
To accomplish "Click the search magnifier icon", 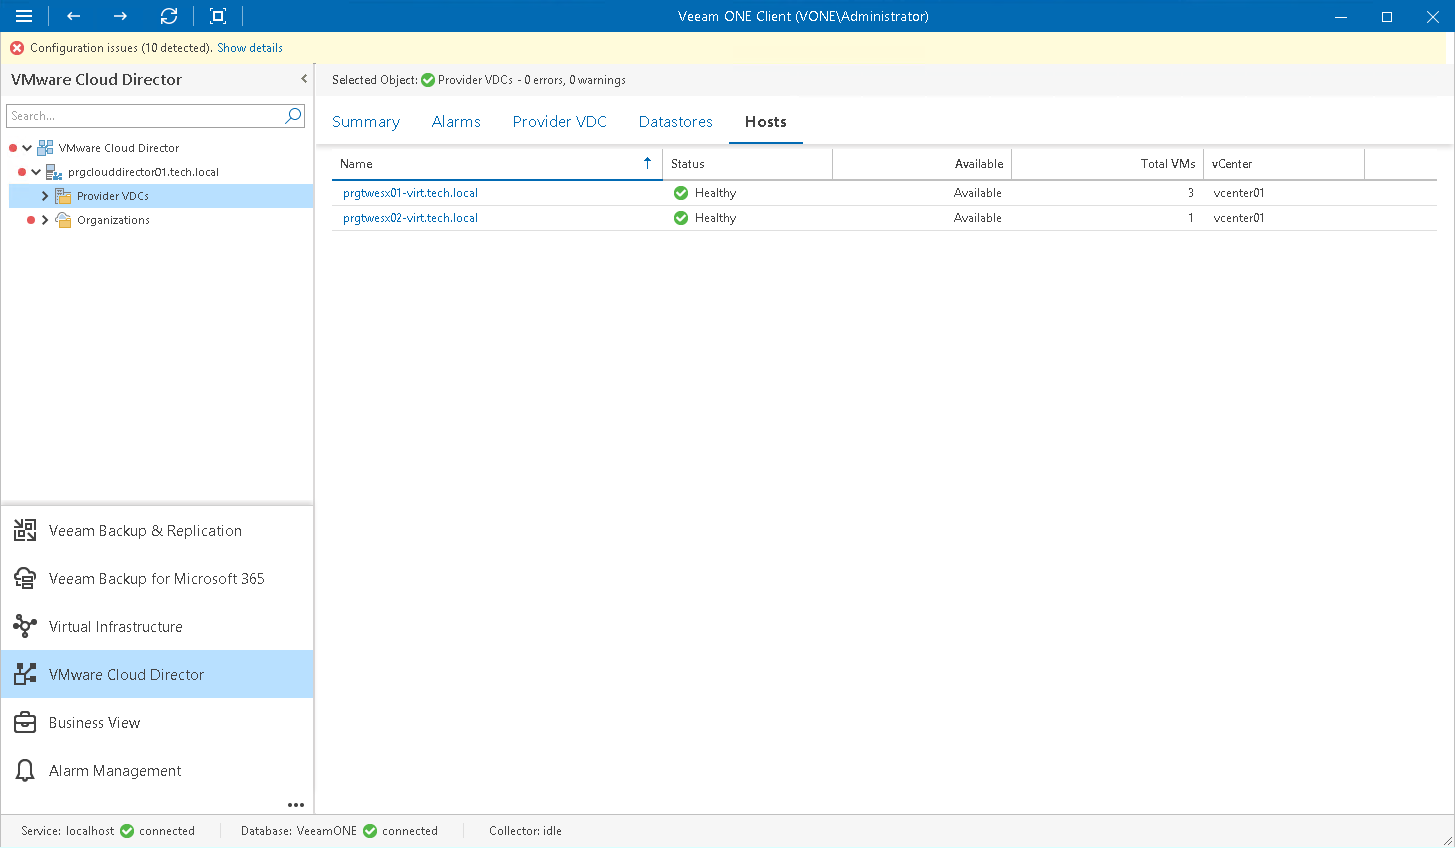I will tap(293, 116).
